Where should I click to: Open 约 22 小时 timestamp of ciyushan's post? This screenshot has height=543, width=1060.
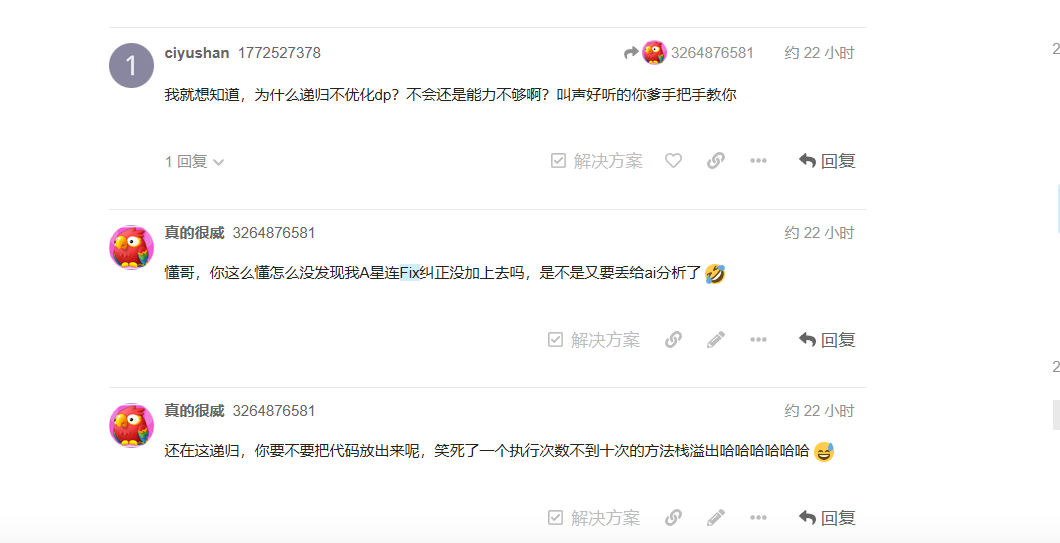pos(819,53)
